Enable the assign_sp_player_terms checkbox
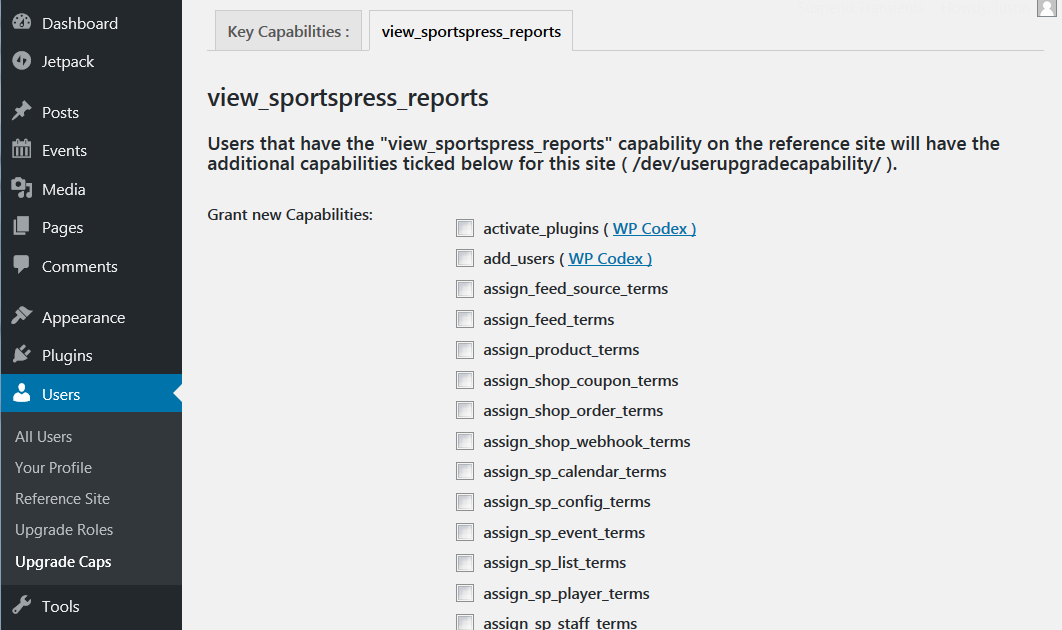 pyautogui.click(x=465, y=593)
